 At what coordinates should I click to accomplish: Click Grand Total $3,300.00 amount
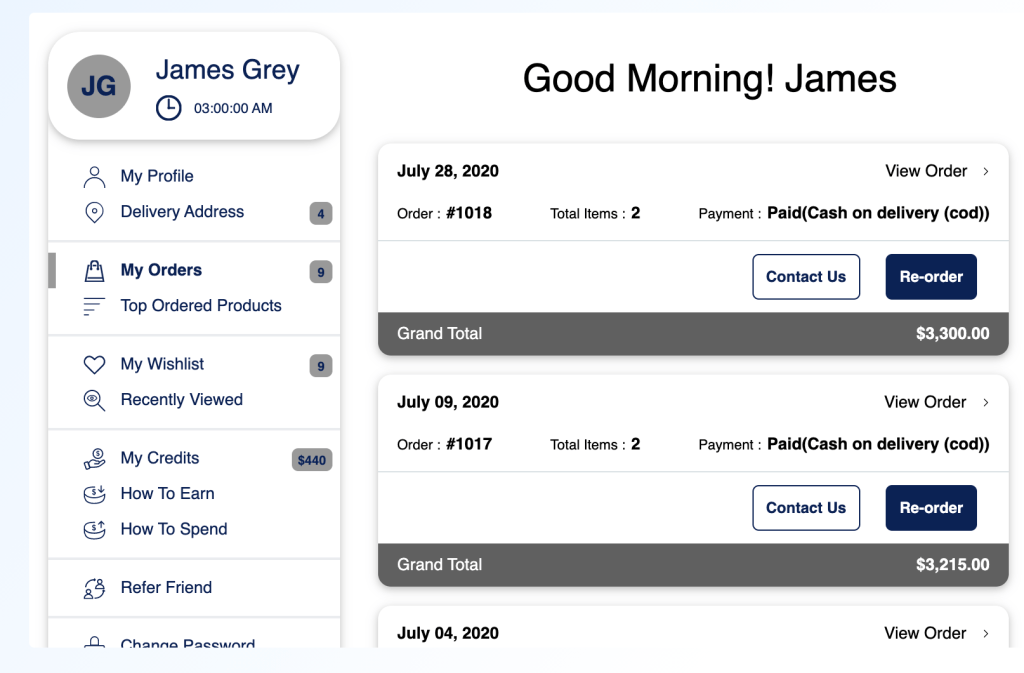[x=953, y=334]
